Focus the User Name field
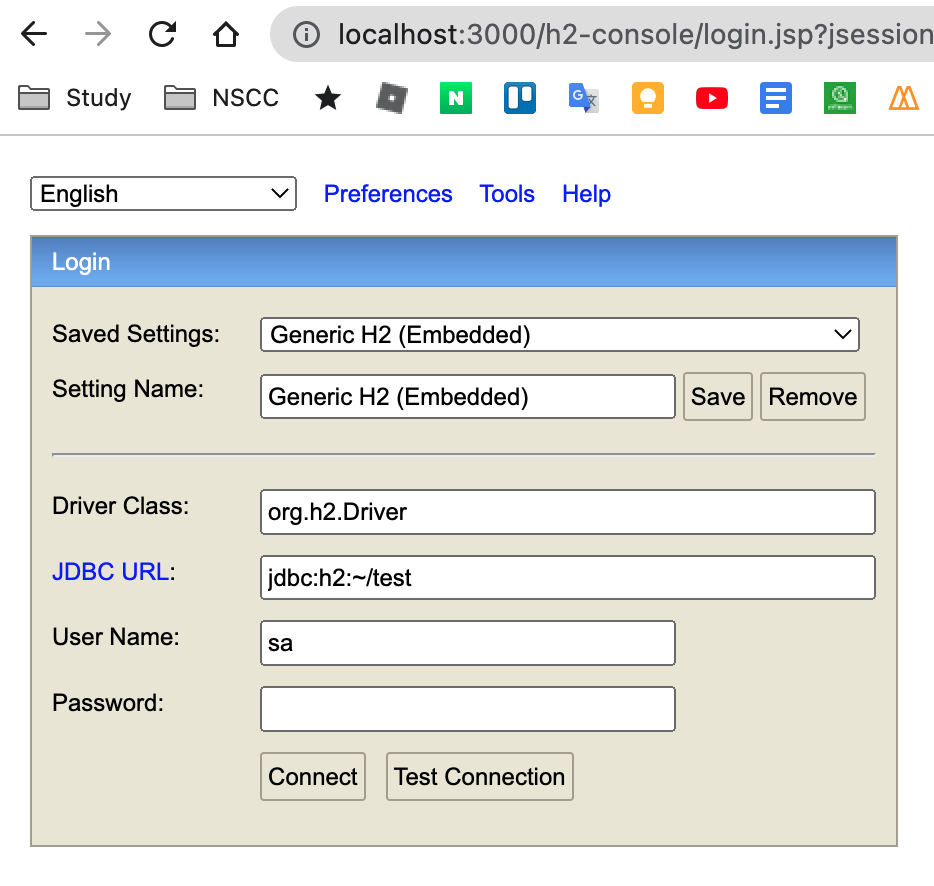 click(x=468, y=643)
